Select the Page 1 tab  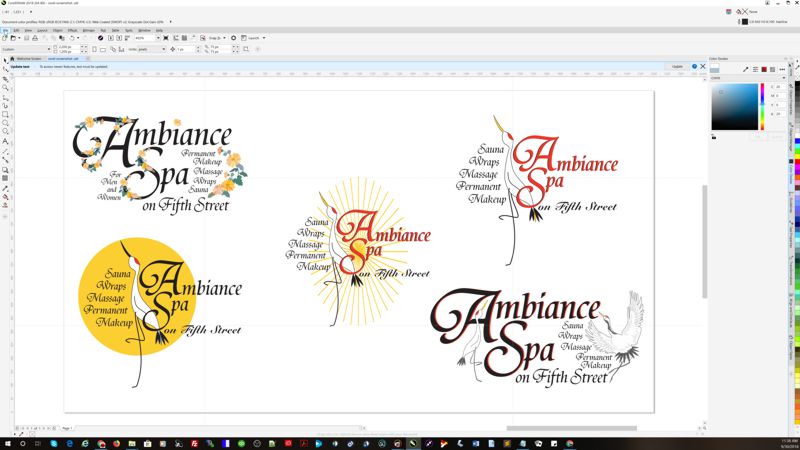click(x=67, y=428)
